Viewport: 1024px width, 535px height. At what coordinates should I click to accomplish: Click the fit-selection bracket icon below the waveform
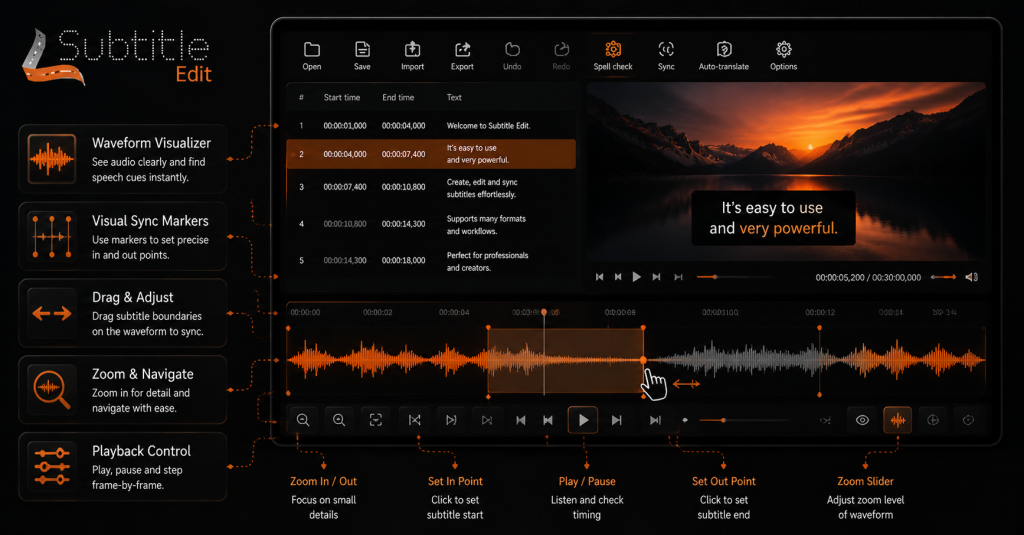point(376,420)
